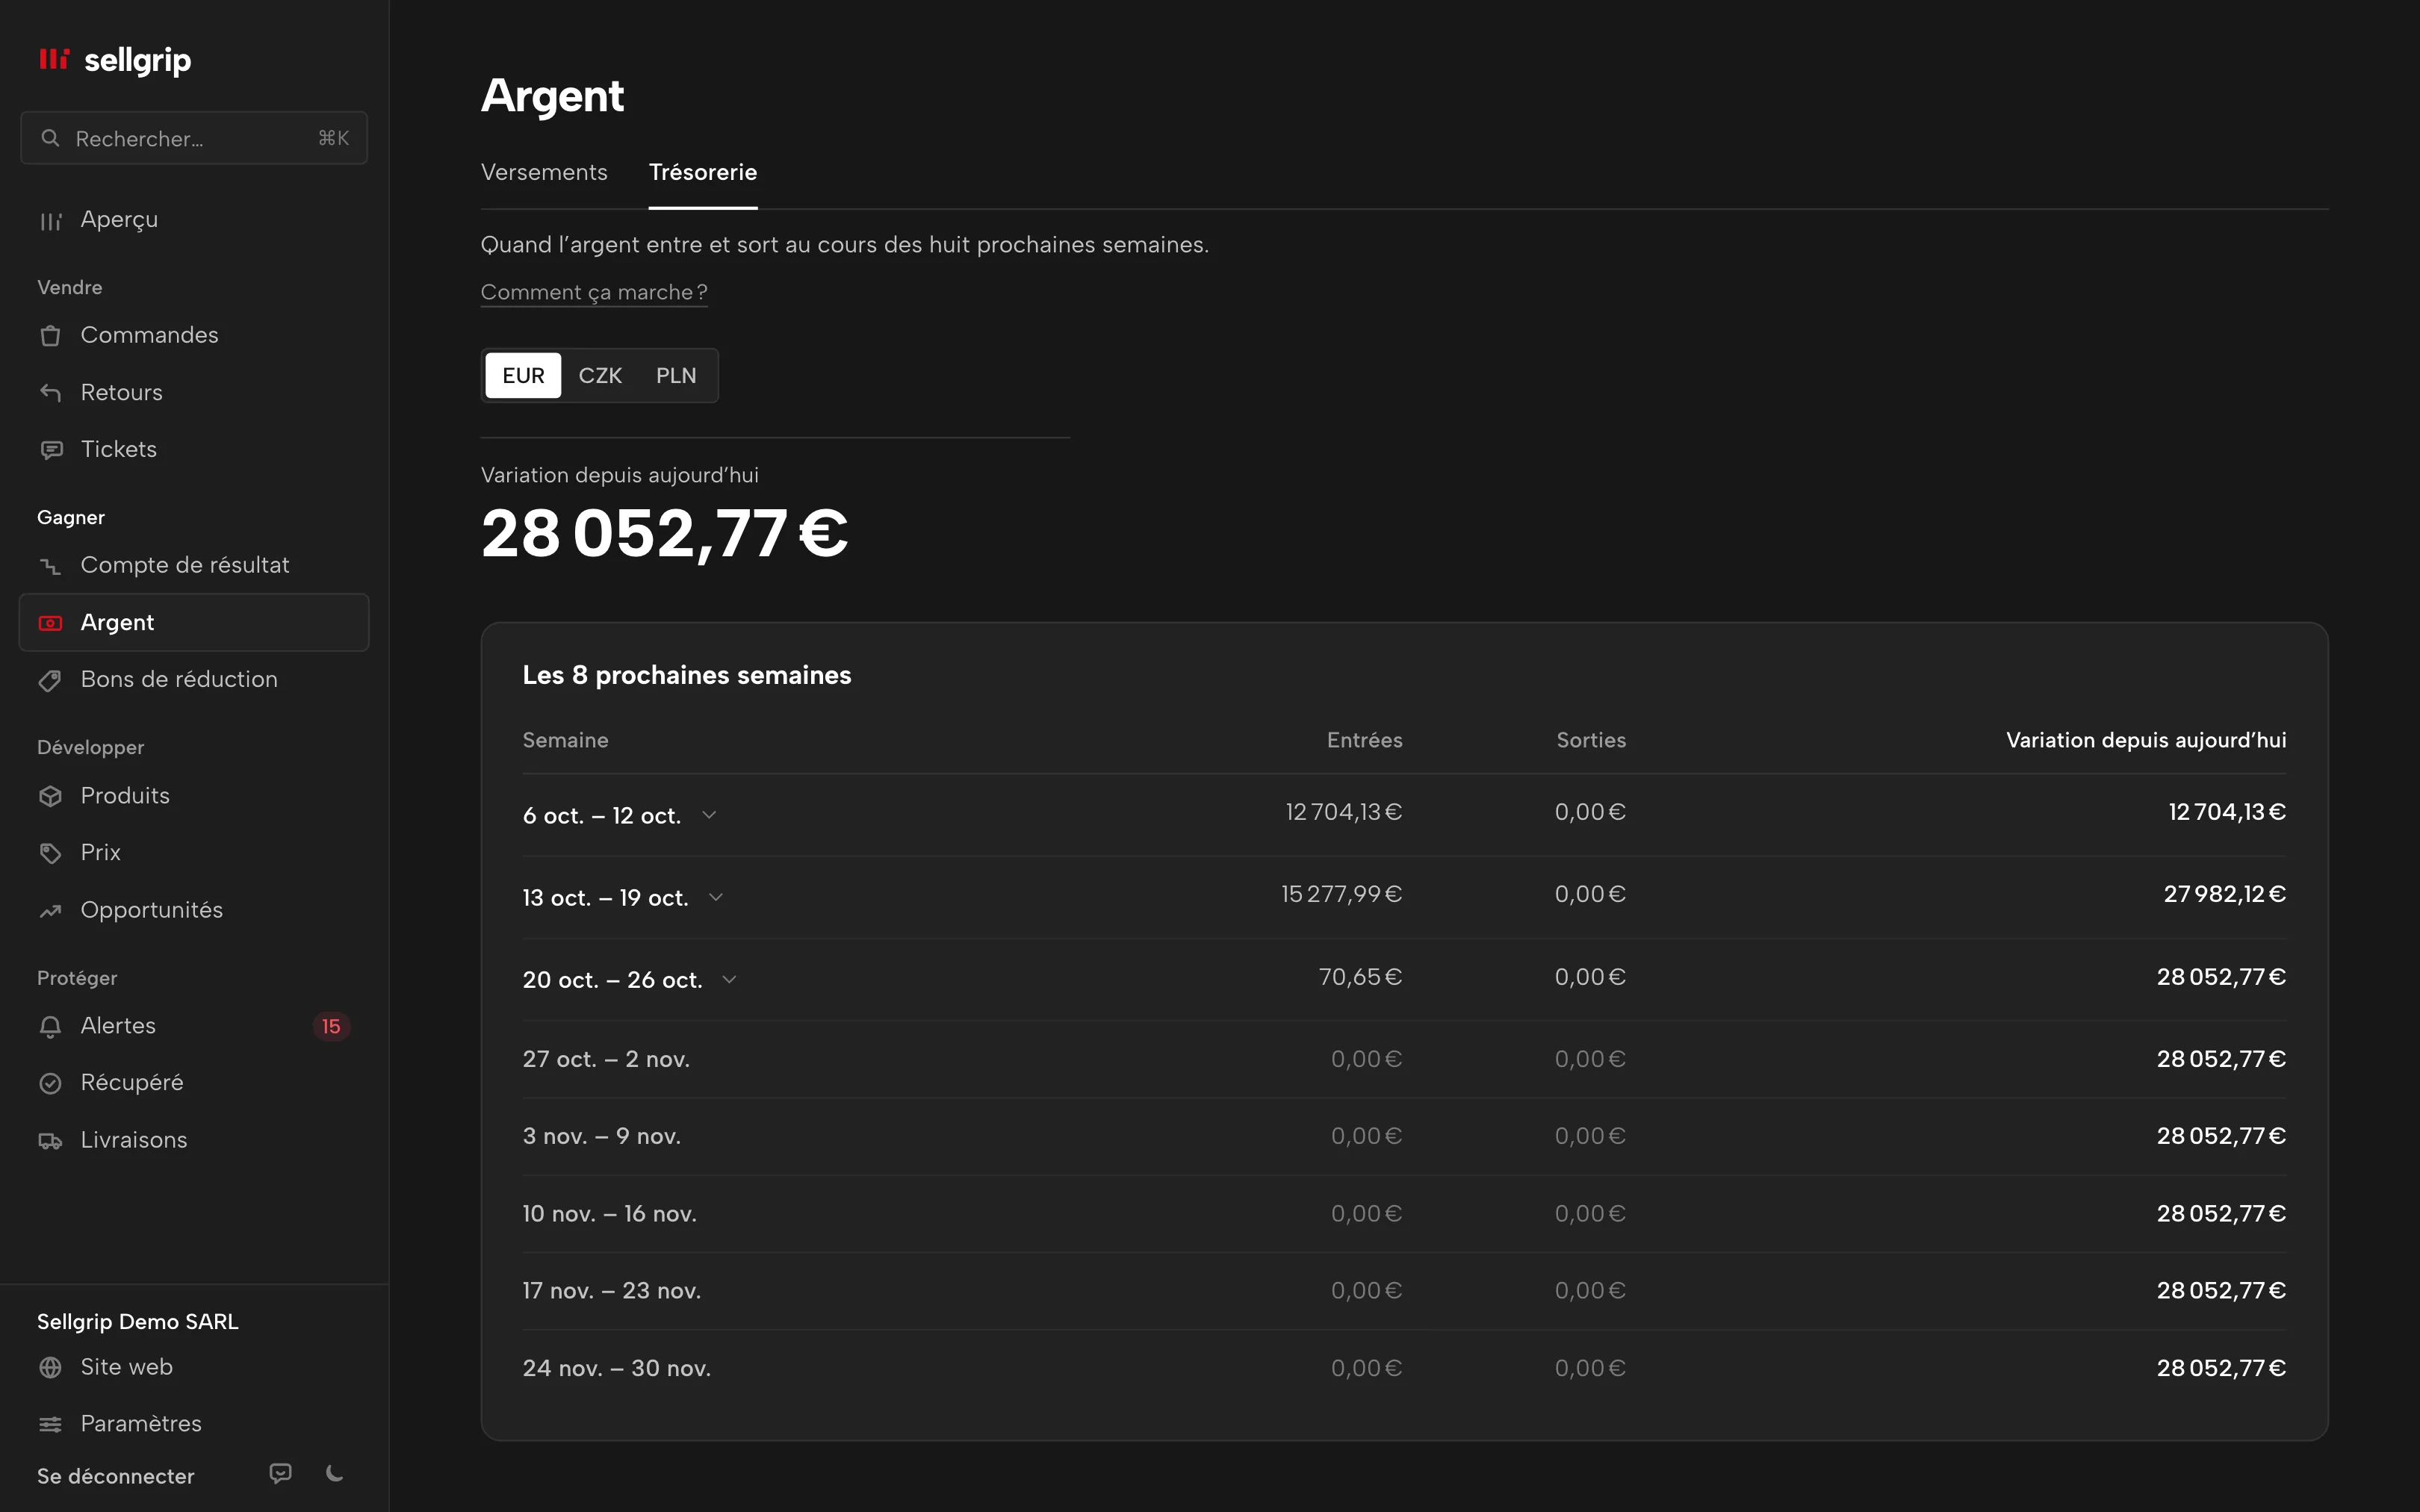Click the Prix tag icon

tap(50, 853)
